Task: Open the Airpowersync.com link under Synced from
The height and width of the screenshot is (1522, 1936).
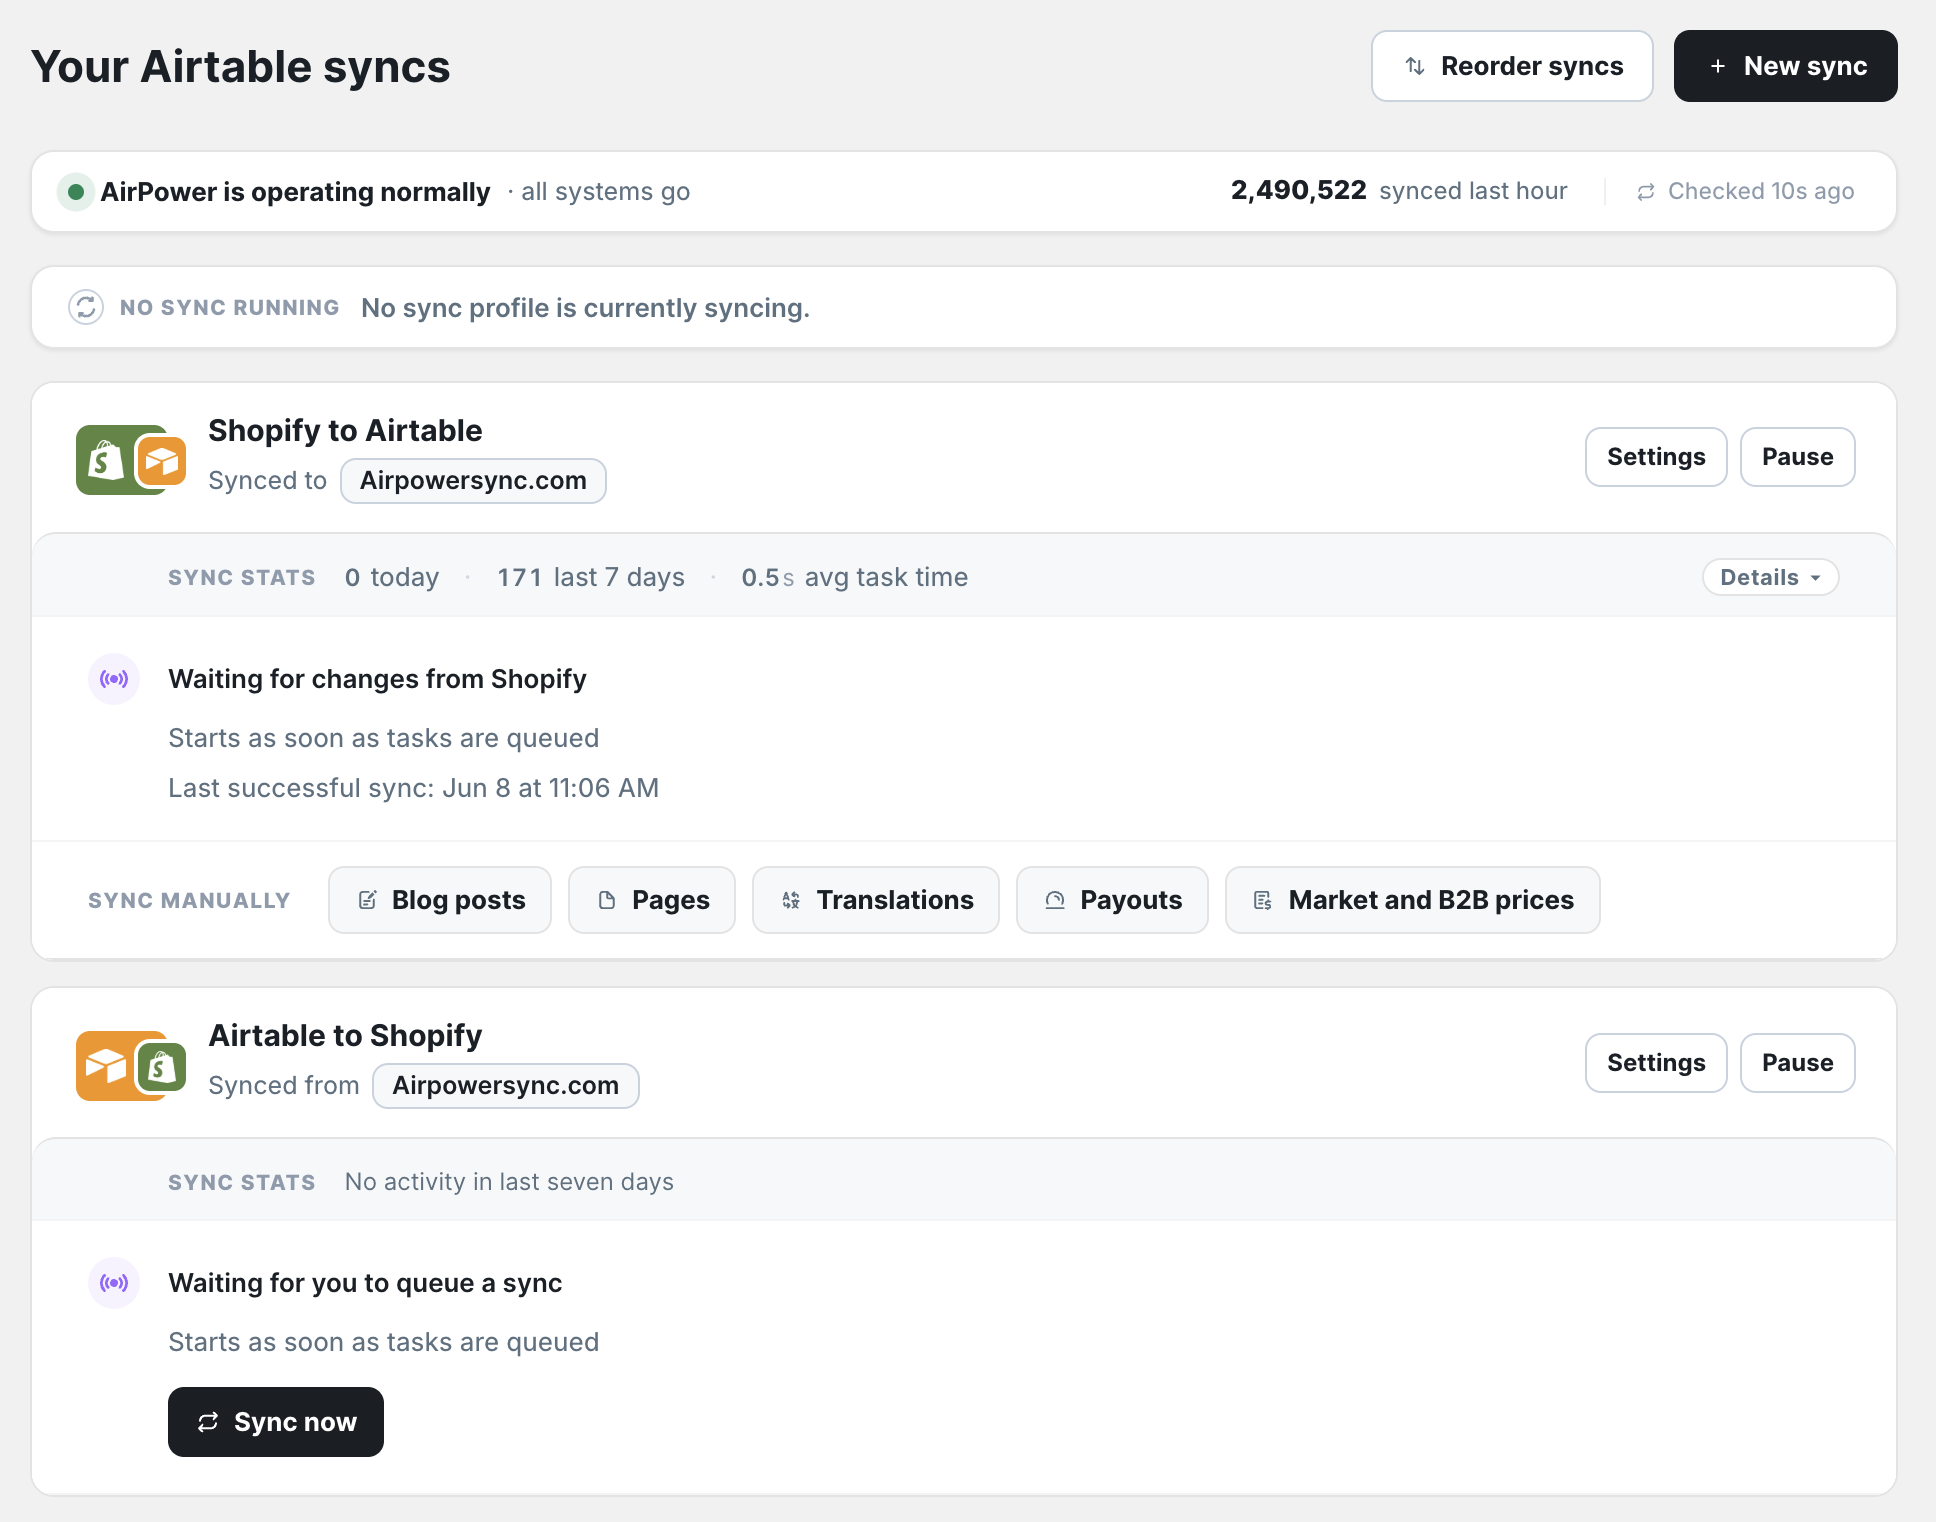Action: click(505, 1086)
